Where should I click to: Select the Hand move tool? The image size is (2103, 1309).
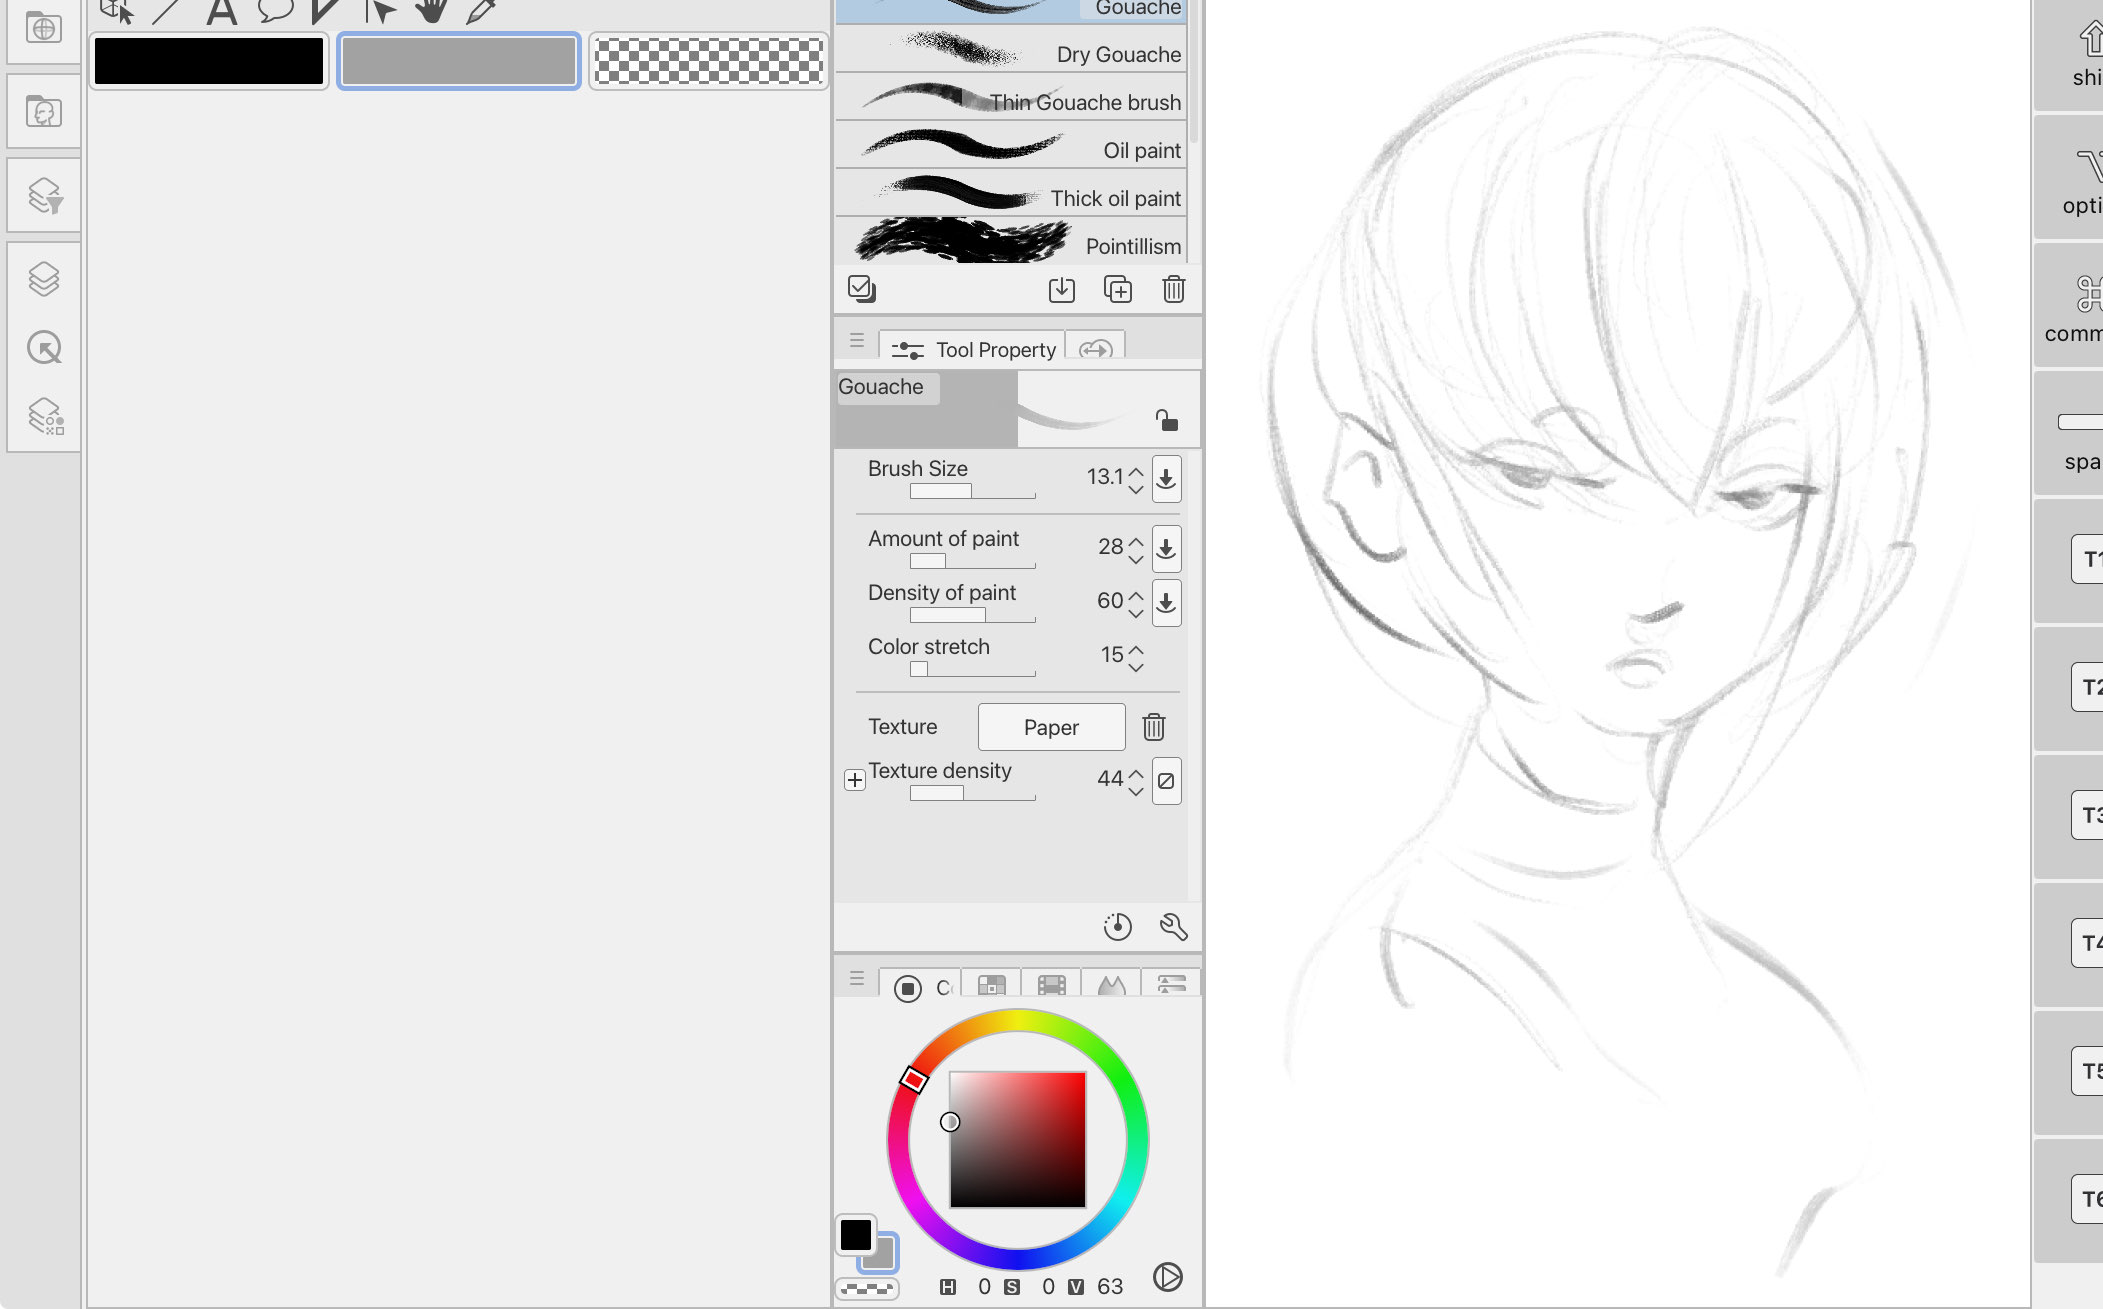pyautogui.click(x=432, y=10)
